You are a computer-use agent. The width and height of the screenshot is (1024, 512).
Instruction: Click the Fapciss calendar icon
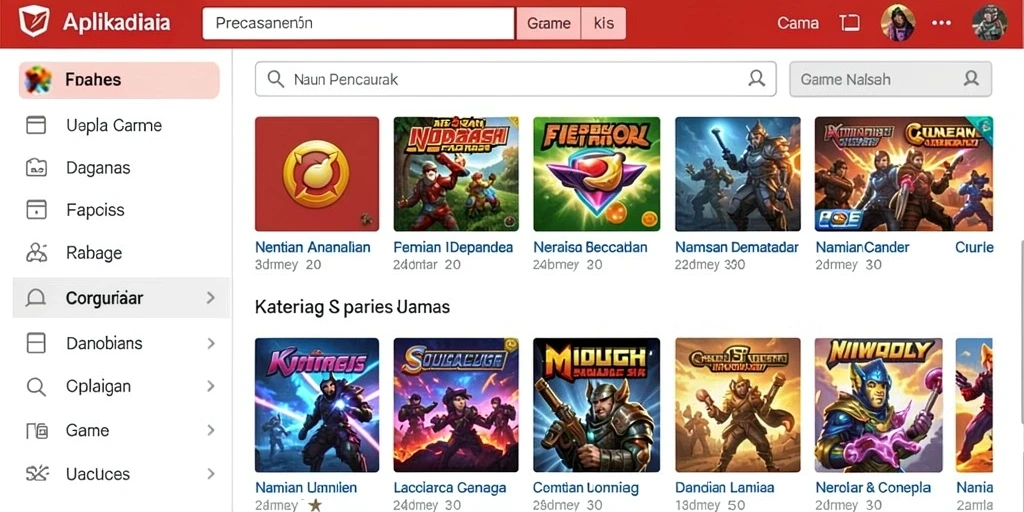click(36, 210)
